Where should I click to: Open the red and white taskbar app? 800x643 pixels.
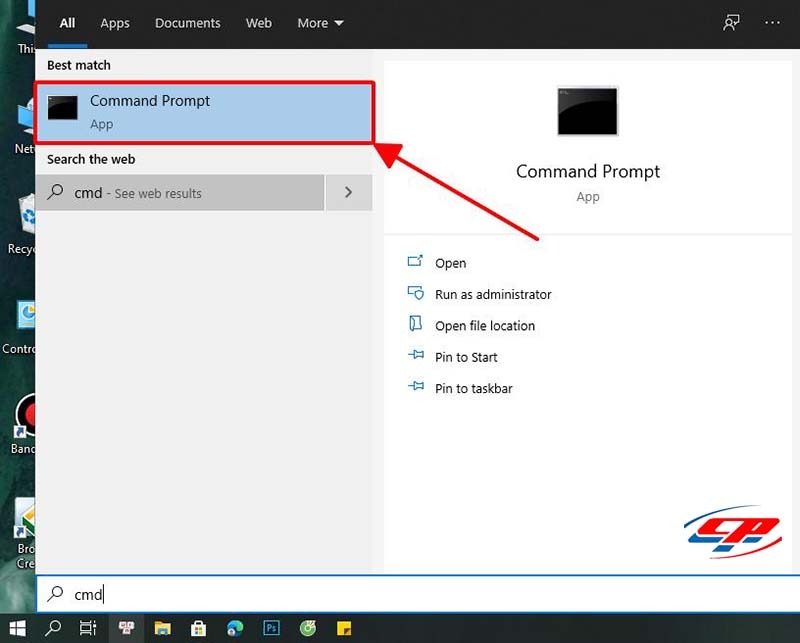point(127,628)
